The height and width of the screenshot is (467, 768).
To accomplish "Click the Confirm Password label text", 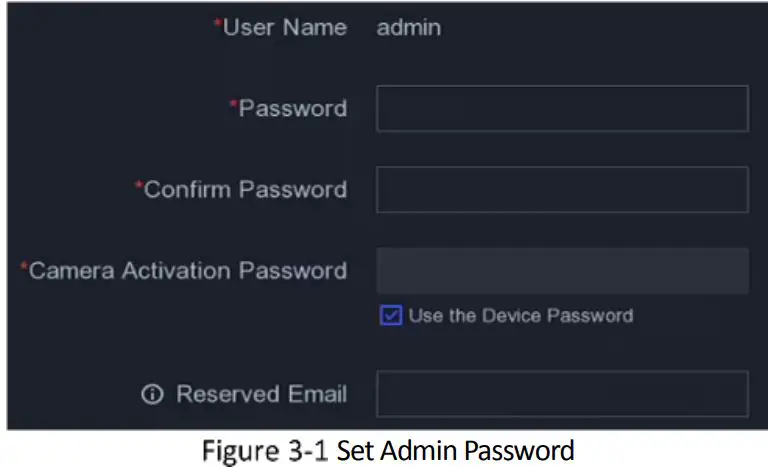I will tap(246, 190).
